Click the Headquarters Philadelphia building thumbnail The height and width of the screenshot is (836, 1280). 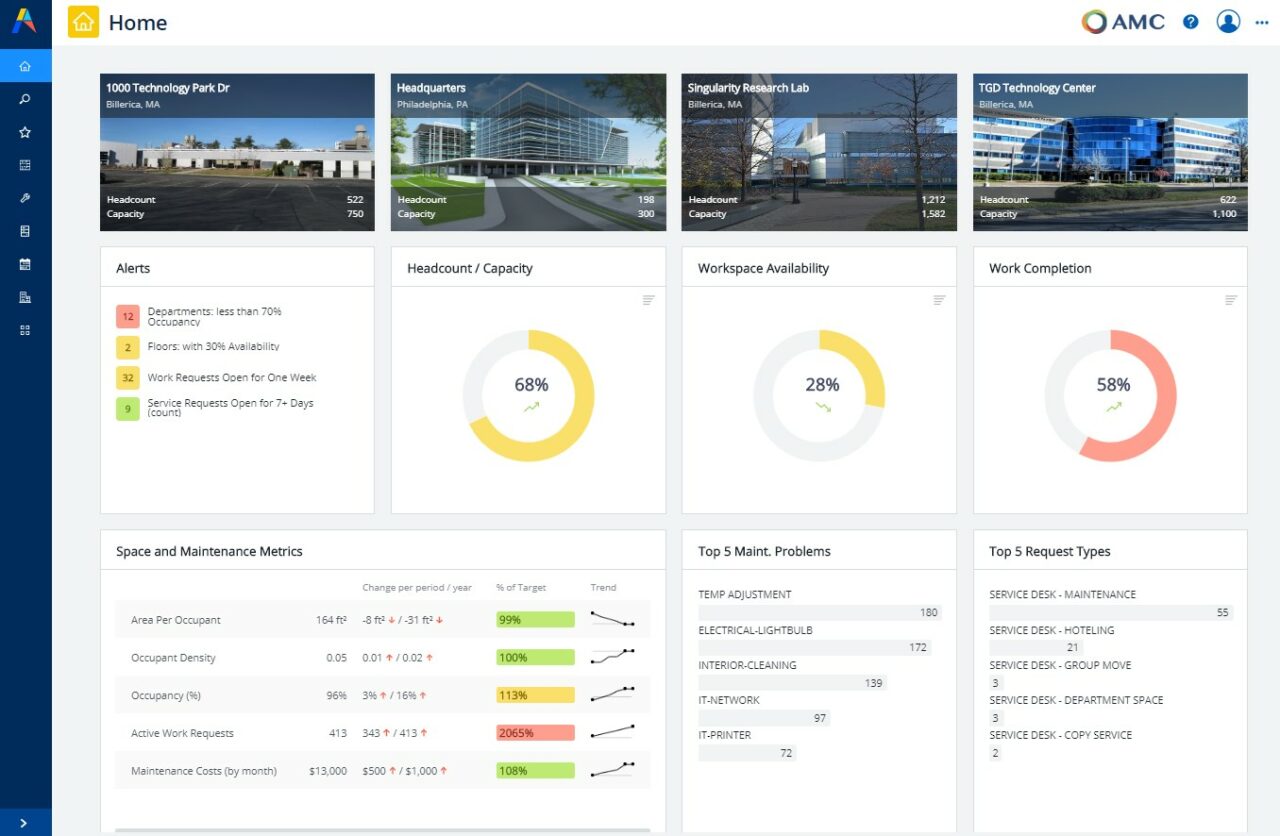[x=527, y=151]
